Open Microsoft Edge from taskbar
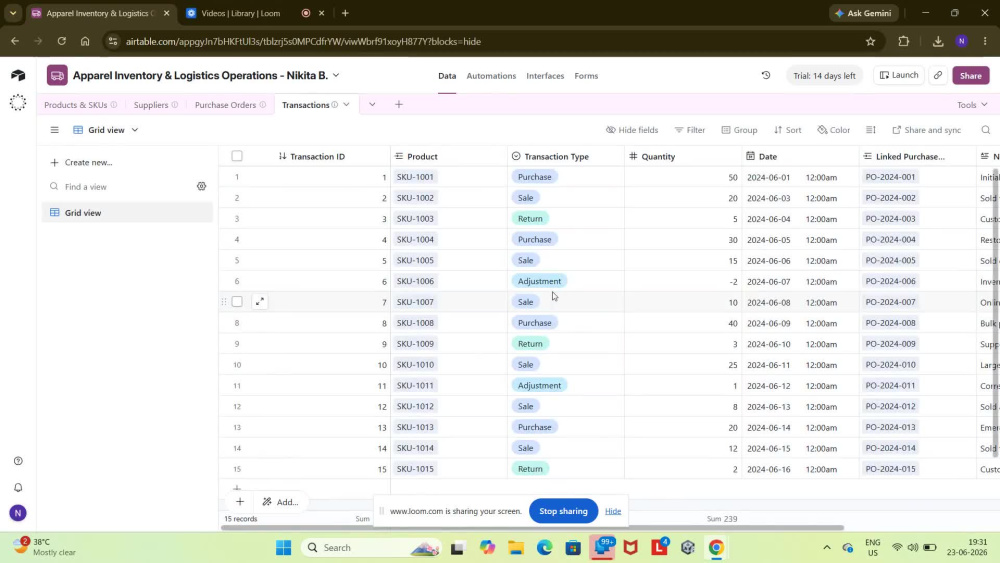This screenshot has width=1000, height=563. coord(544,548)
